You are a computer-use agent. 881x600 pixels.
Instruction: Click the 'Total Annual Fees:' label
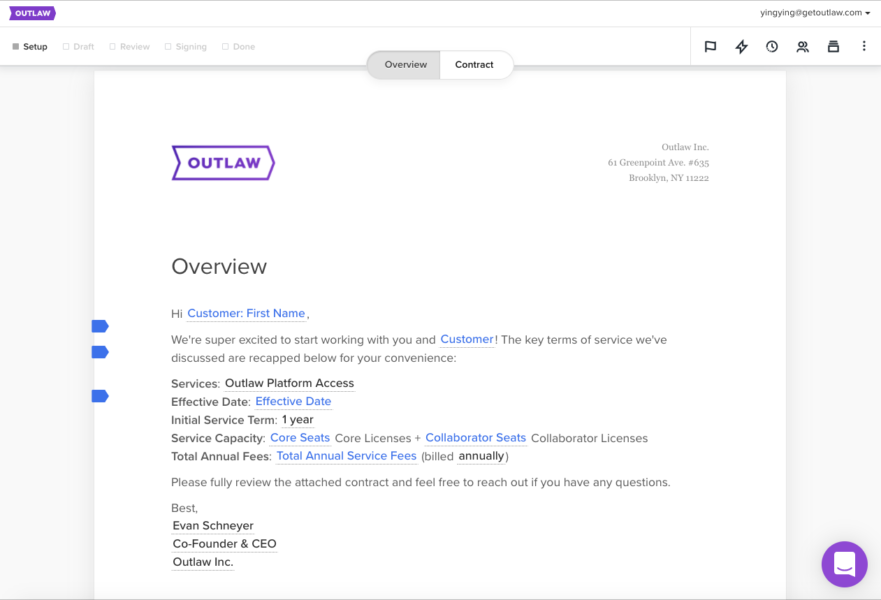click(221, 456)
